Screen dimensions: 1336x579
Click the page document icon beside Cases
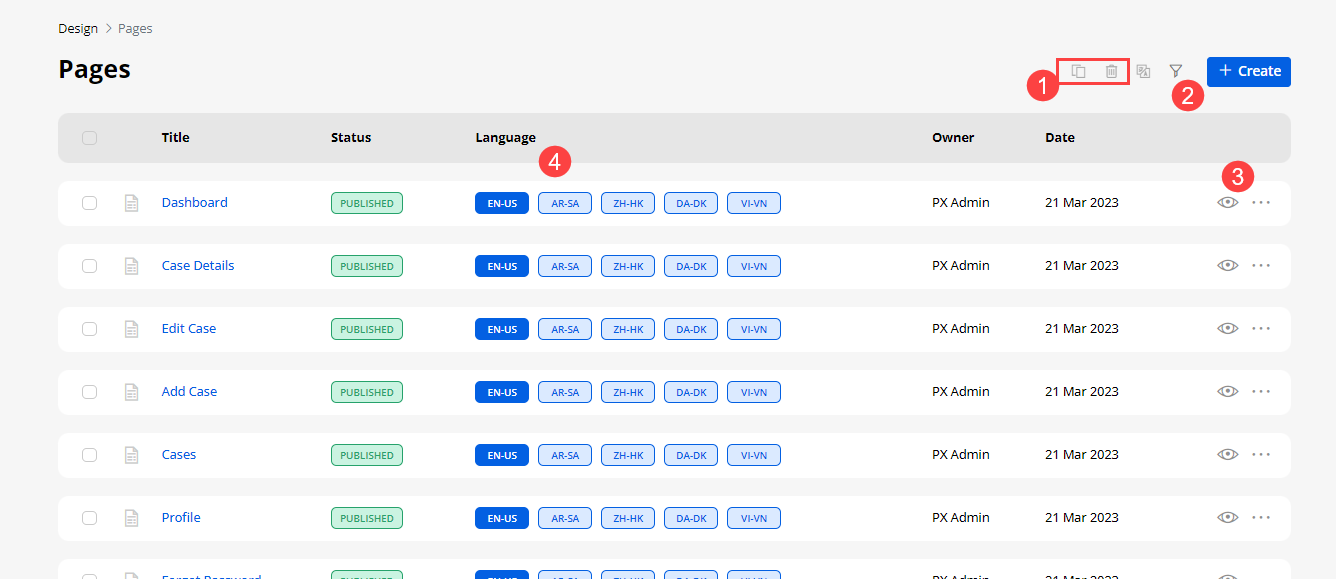coord(131,455)
